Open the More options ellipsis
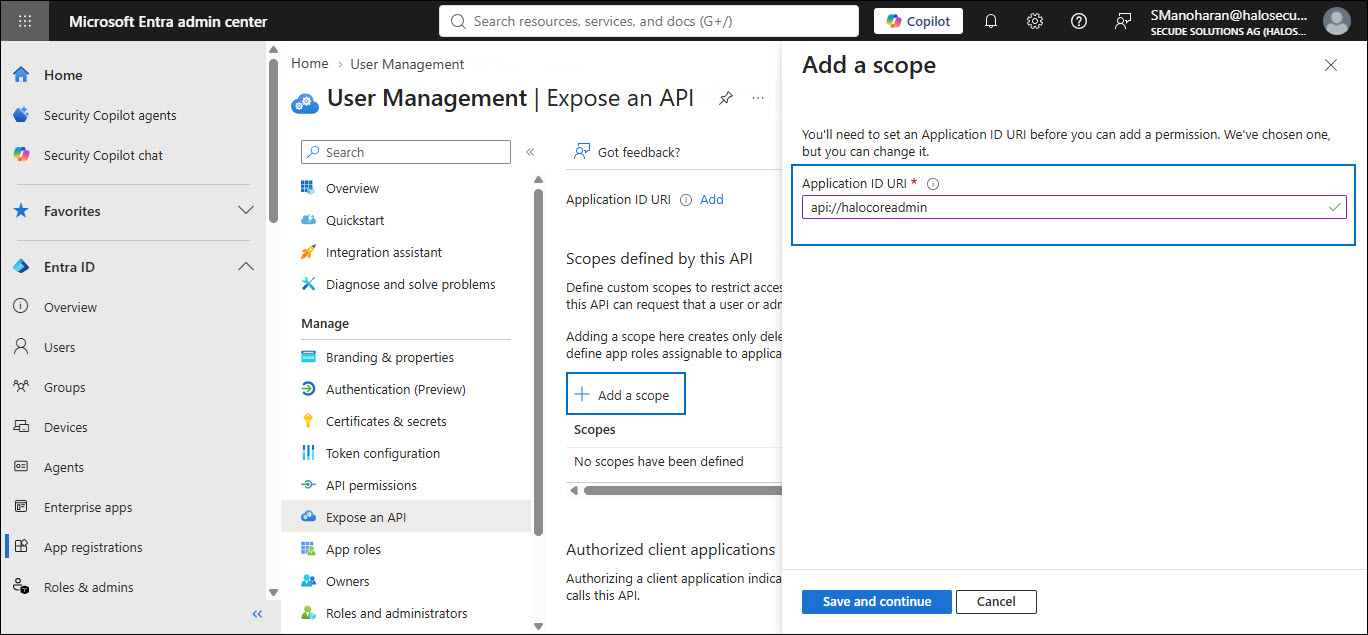The height and width of the screenshot is (635, 1368). click(759, 98)
